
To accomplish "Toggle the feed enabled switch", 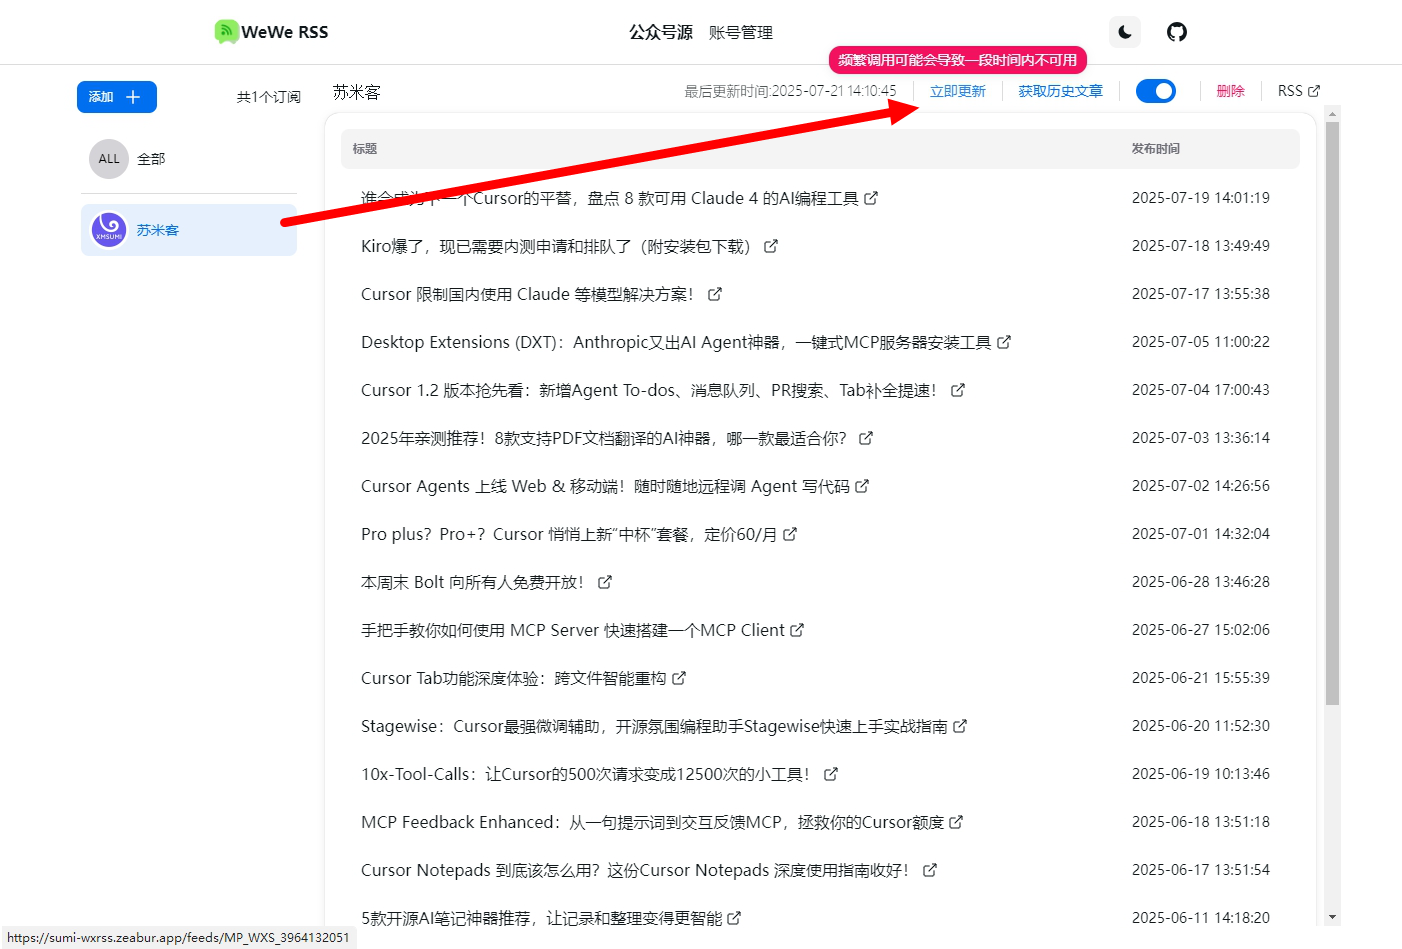I will (x=1156, y=91).
